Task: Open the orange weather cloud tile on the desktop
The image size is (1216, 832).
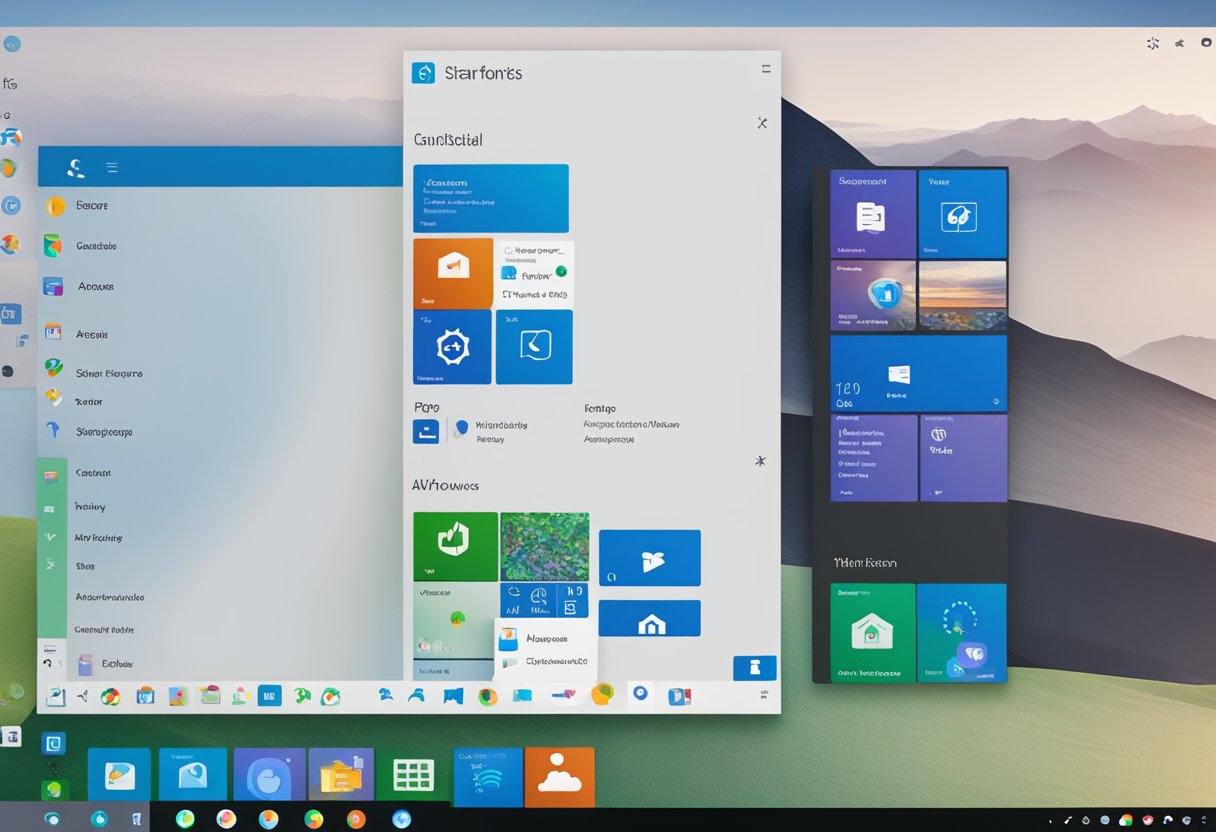Action: pos(561,777)
